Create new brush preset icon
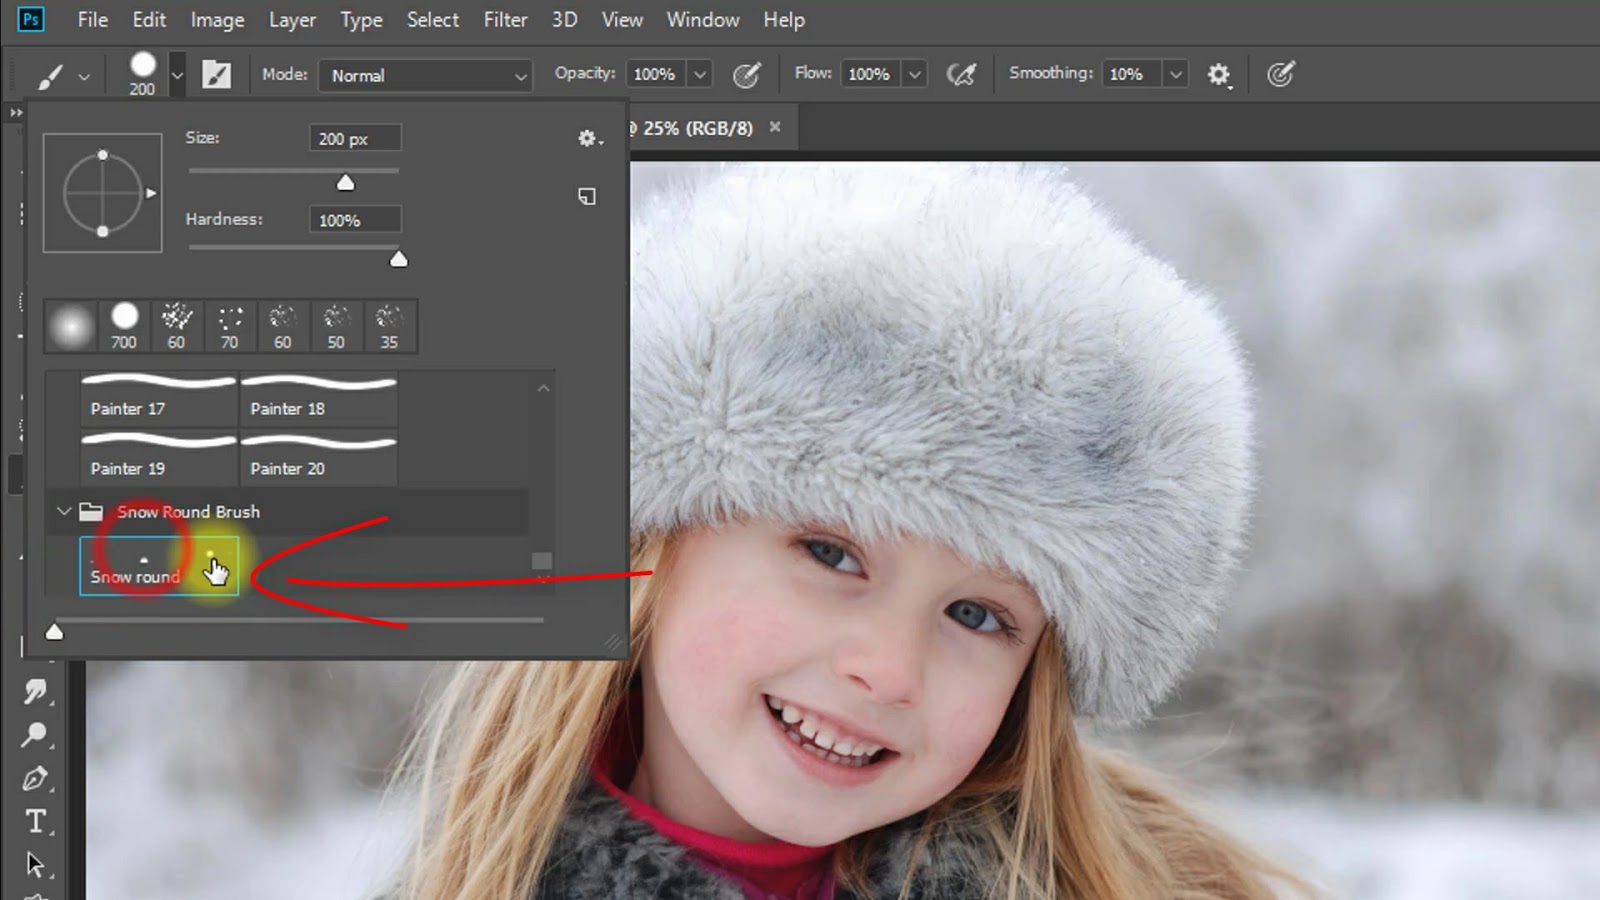The image size is (1600, 900). [587, 196]
